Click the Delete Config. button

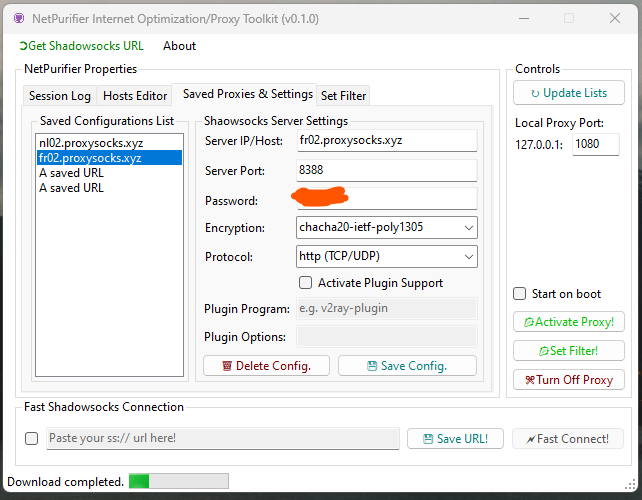(x=267, y=366)
